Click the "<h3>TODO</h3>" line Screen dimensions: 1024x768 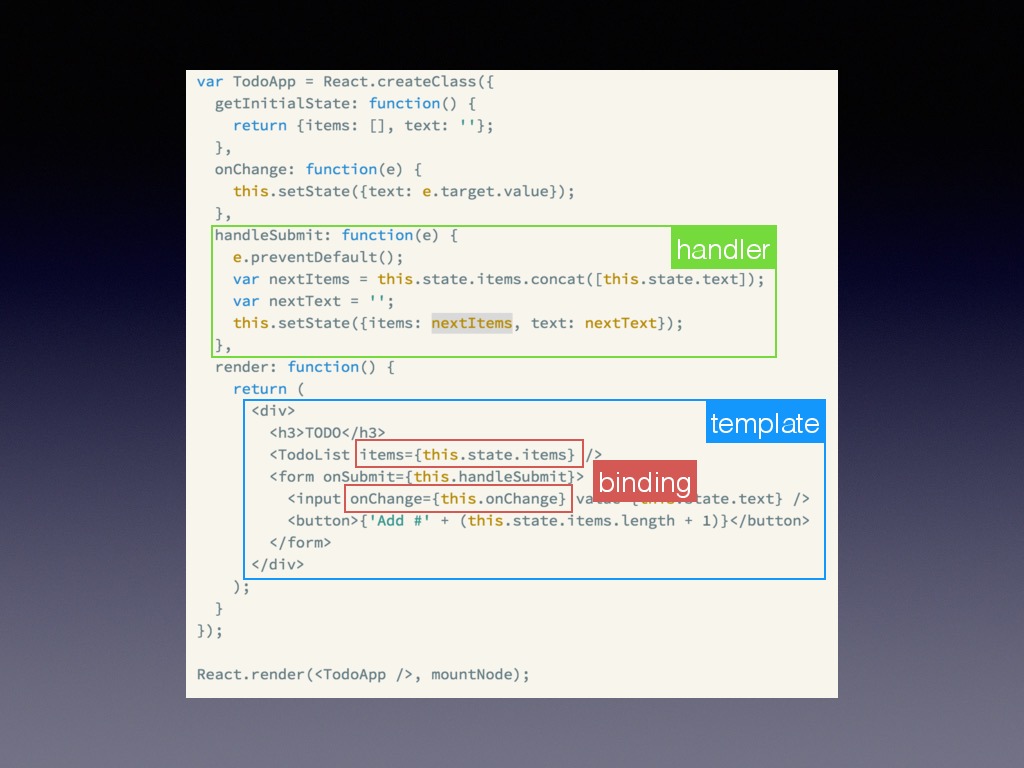[327, 433]
